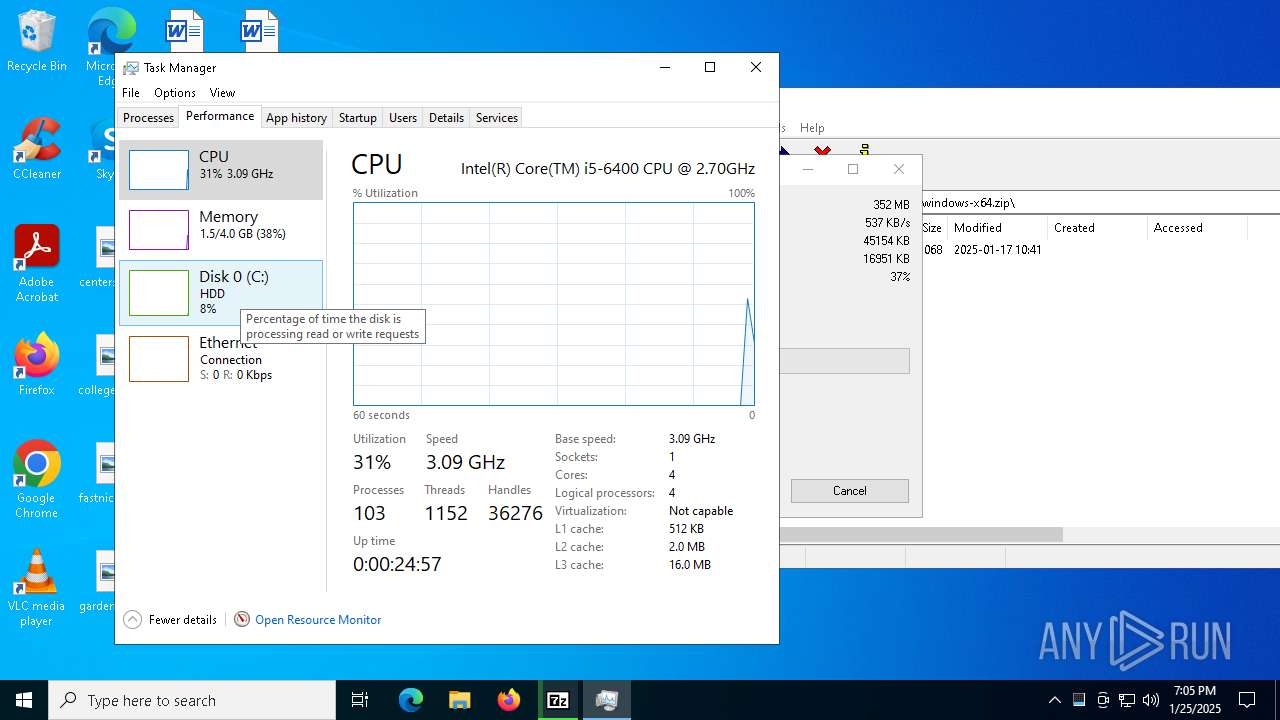The height and width of the screenshot is (720, 1280).
Task: Click the Type here to search box
Action: [192, 700]
